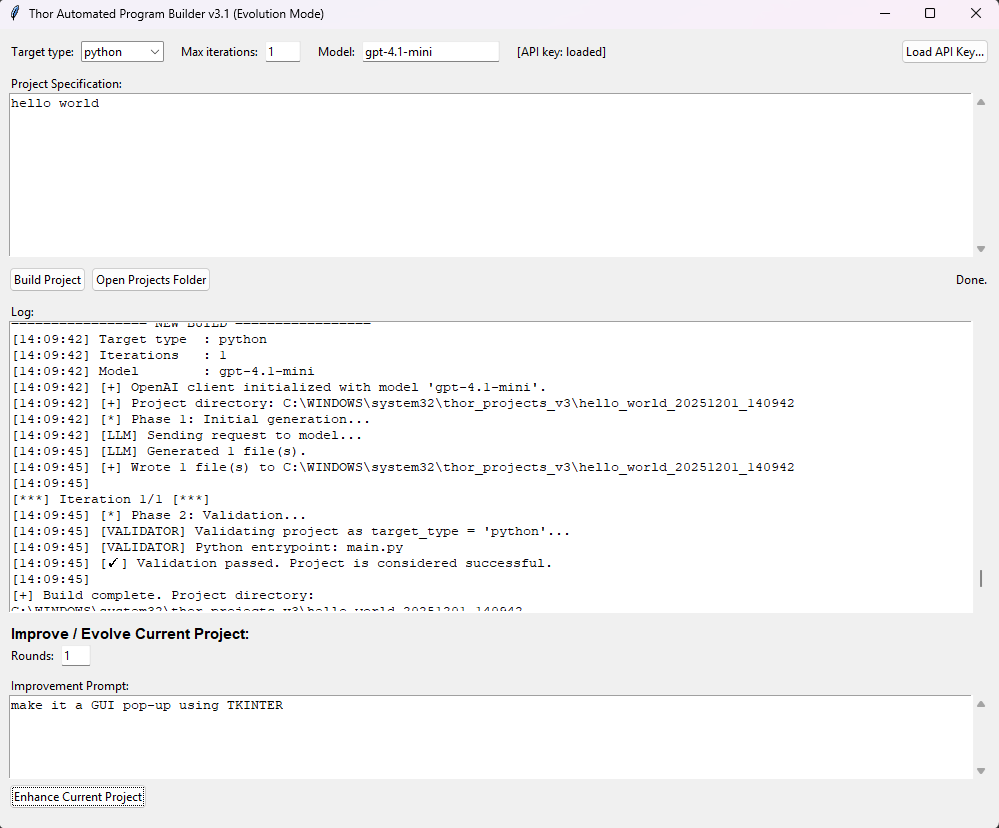Screen dimensions: 999x828
Task: Select the Rounds input field
Action: (x=75, y=656)
